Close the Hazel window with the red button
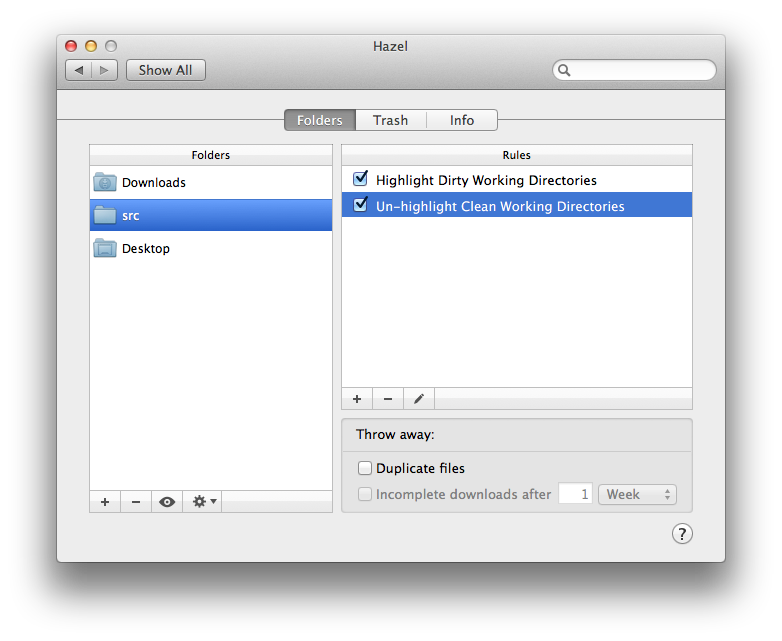Screen dimensions: 782x641 (x=71, y=46)
